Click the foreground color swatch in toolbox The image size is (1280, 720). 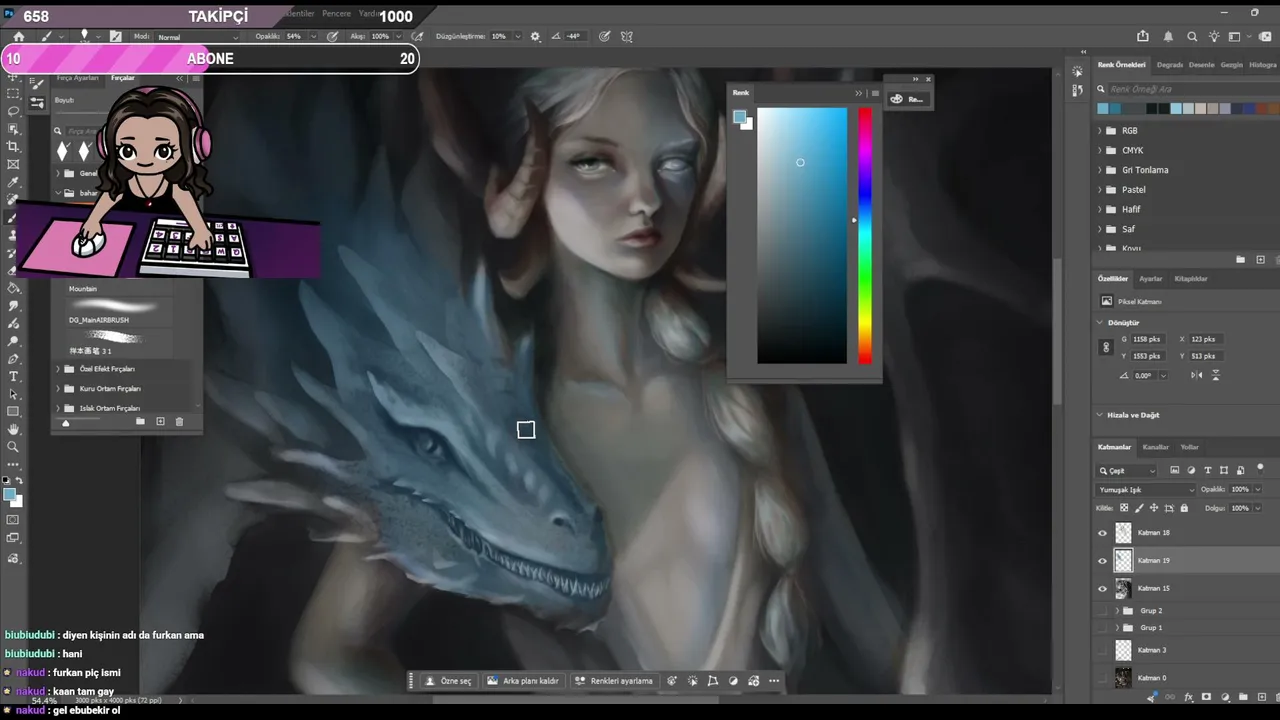click(10, 495)
